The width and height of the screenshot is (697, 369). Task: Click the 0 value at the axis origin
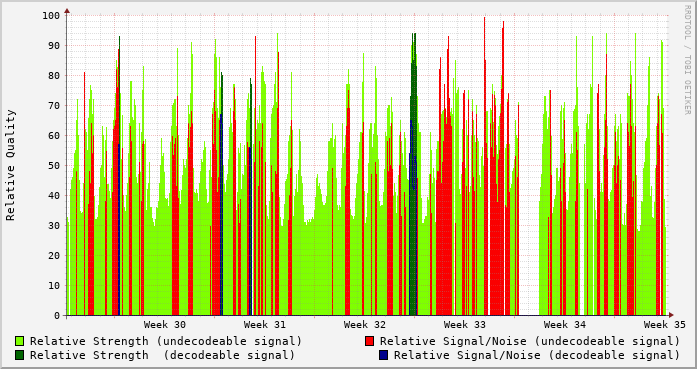(x=57, y=316)
